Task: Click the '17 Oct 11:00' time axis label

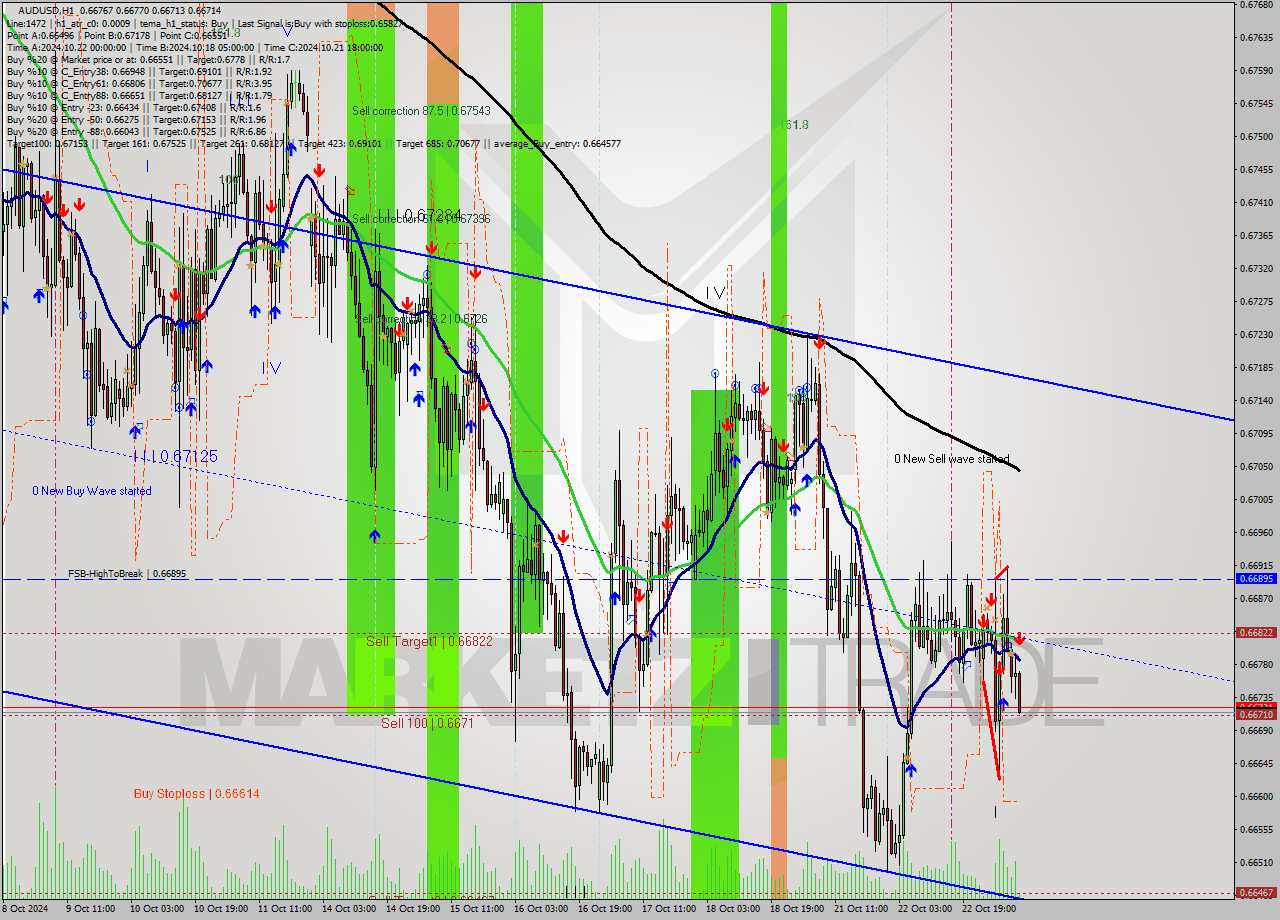Action: coord(669,909)
